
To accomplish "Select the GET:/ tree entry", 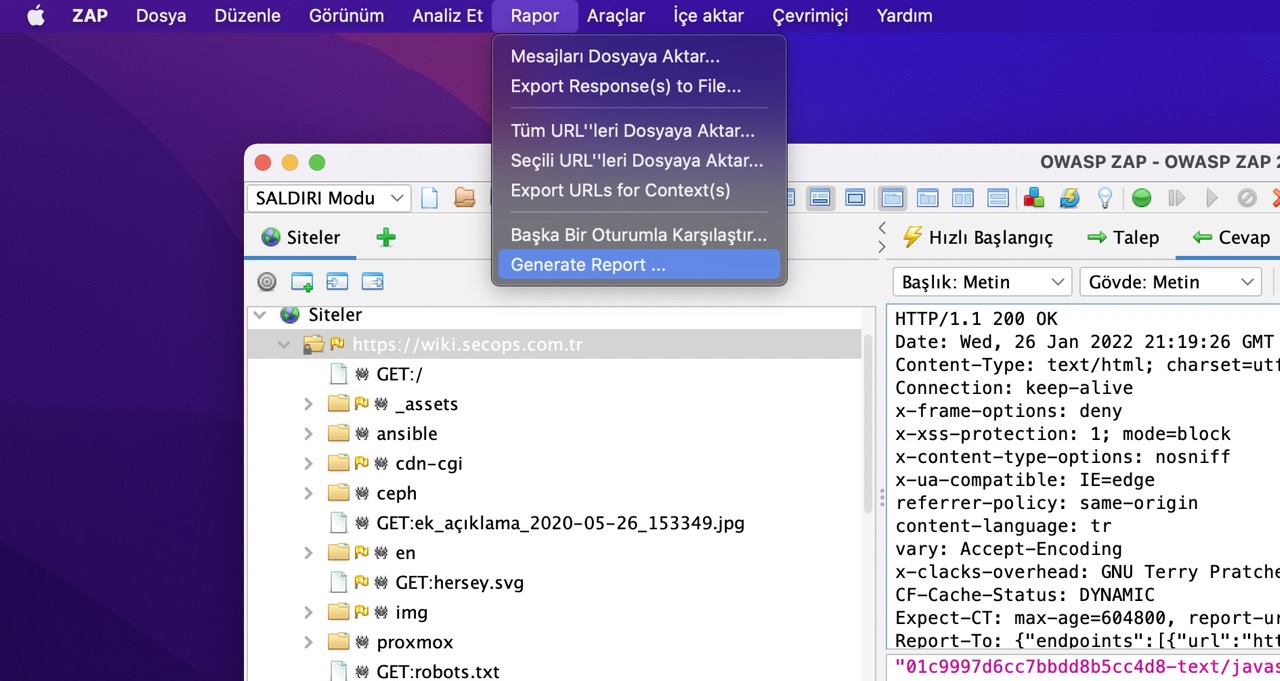I will click(x=399, y=374).
